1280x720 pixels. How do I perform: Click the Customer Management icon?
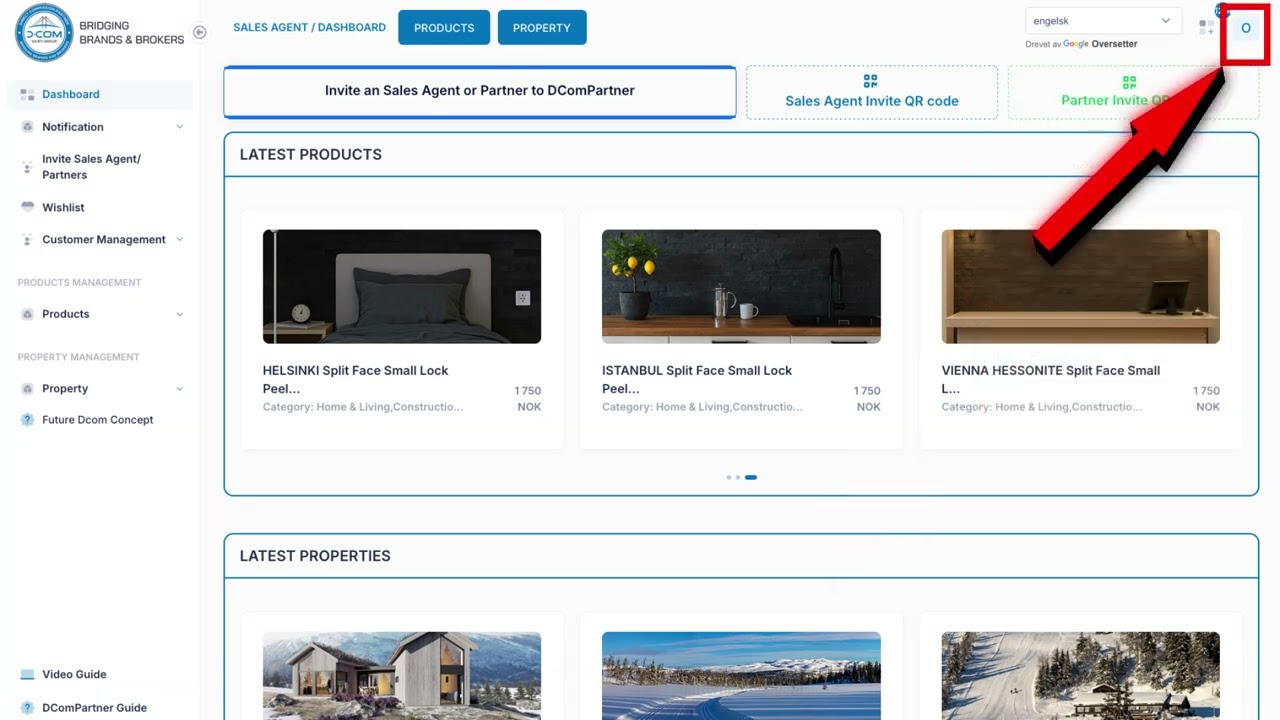pyautogui.click(x=27, y=240)
